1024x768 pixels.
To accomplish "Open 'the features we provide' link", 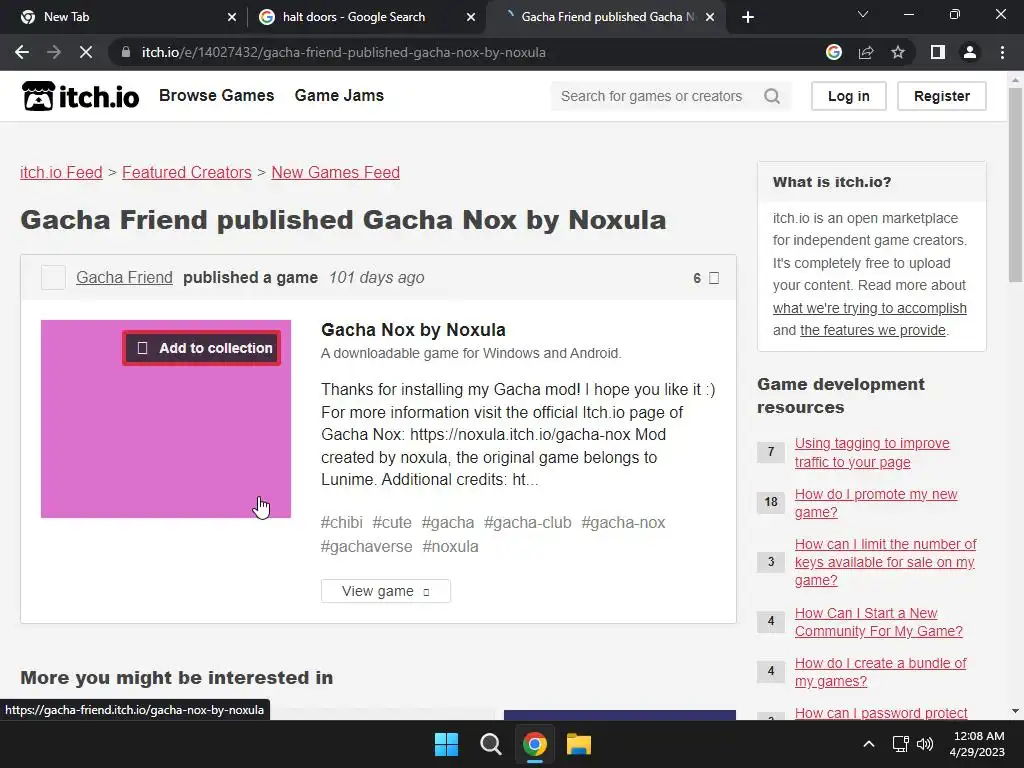I will 872,330.
